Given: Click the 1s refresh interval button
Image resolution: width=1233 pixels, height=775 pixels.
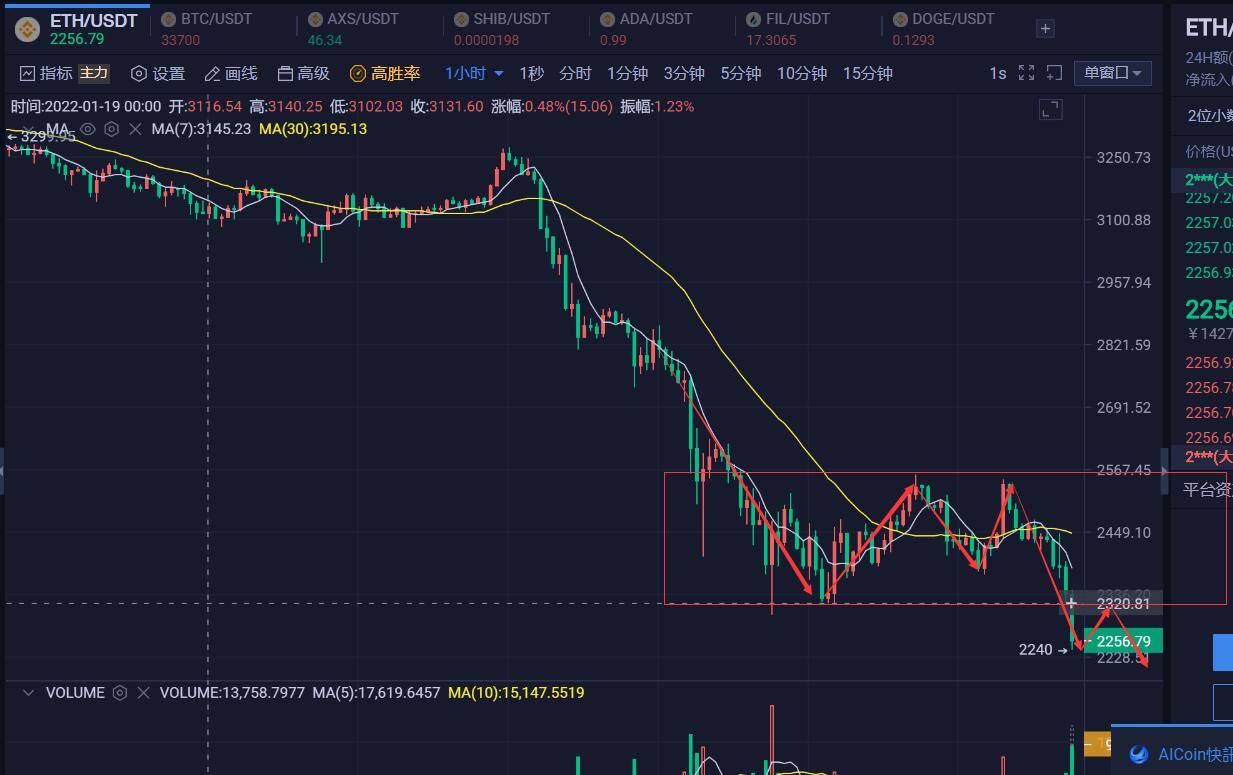Looking at the screenshot, I should [997, 73].
